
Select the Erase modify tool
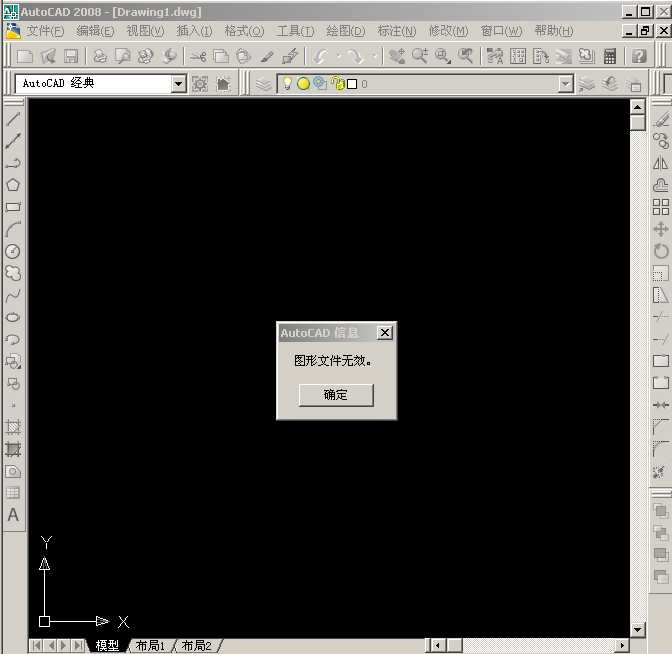tap(661, 119)
